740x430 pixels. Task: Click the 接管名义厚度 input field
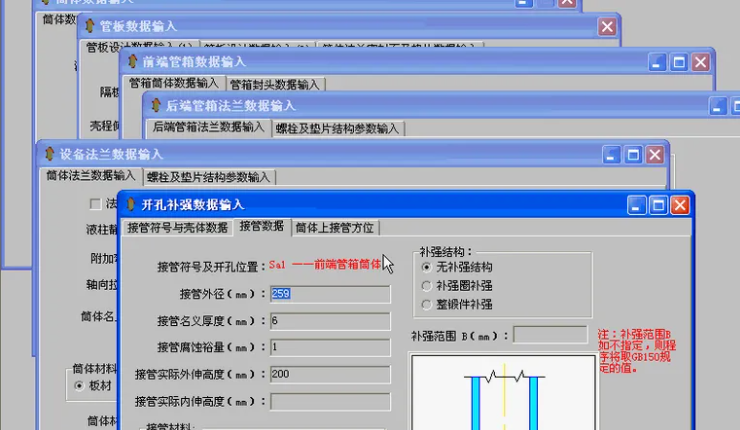330,321
